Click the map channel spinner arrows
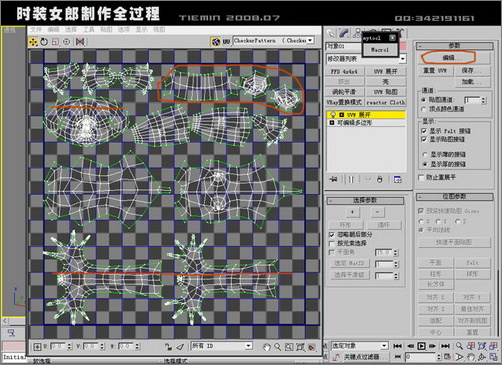 coord(484,100)
